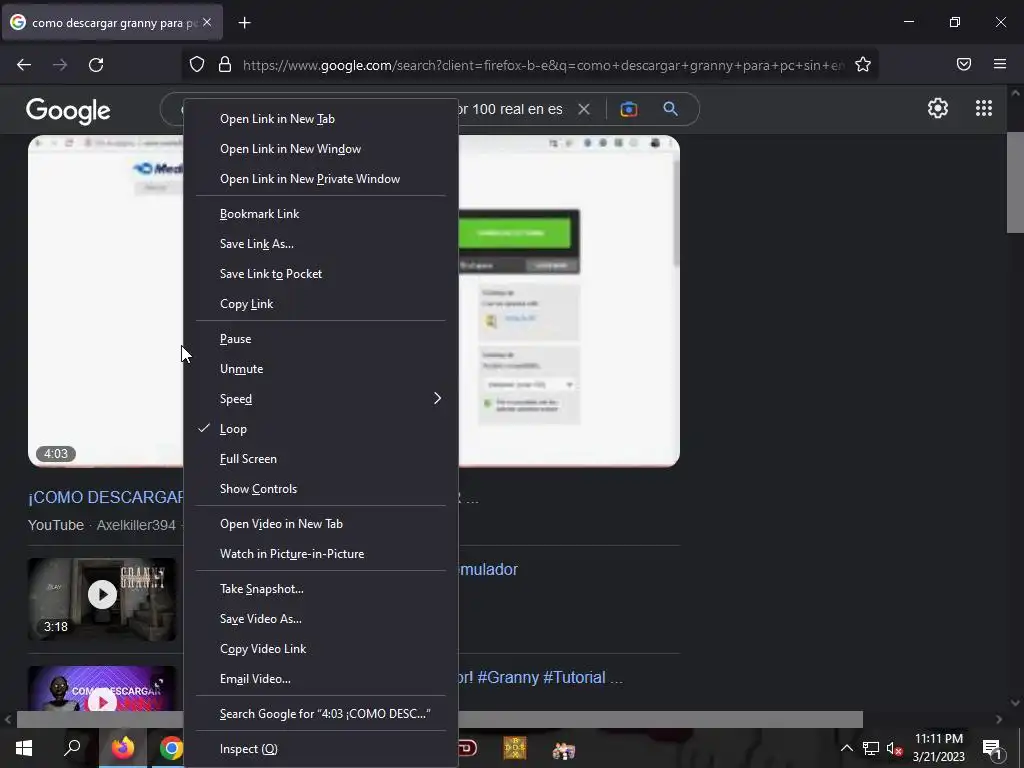
Task: Click the page scroll-right arrow
Action: [999, 719]
